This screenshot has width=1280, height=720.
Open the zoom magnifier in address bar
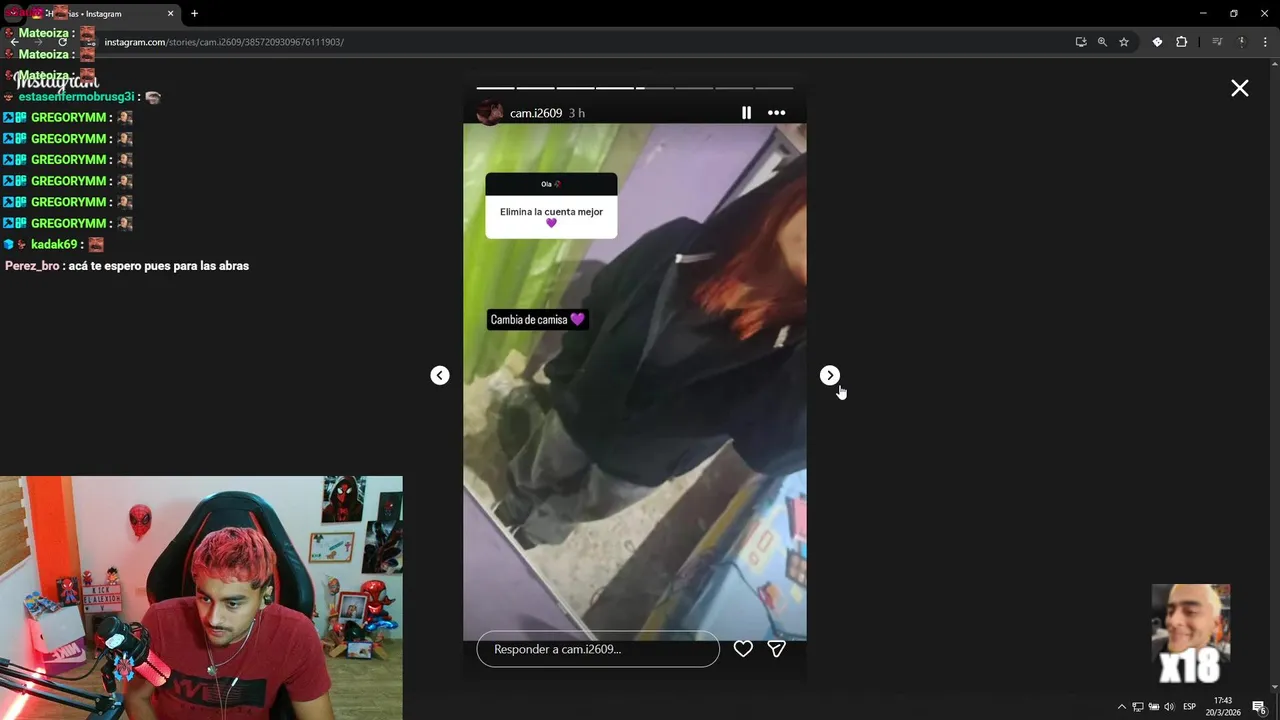[1102, 42]
